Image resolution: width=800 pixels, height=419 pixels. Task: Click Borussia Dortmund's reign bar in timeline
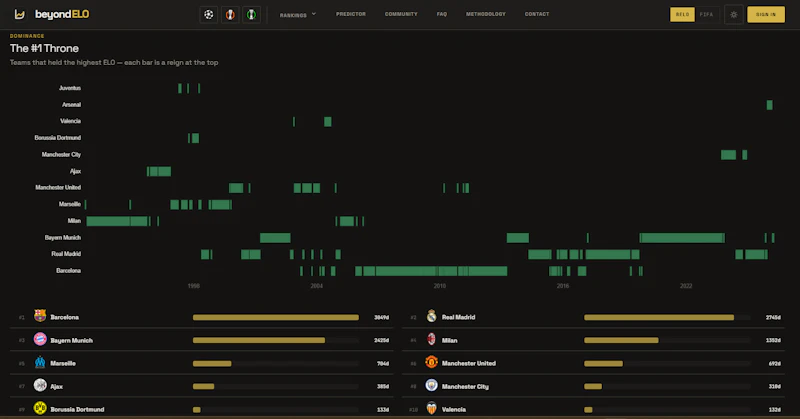tap(193, 138)
